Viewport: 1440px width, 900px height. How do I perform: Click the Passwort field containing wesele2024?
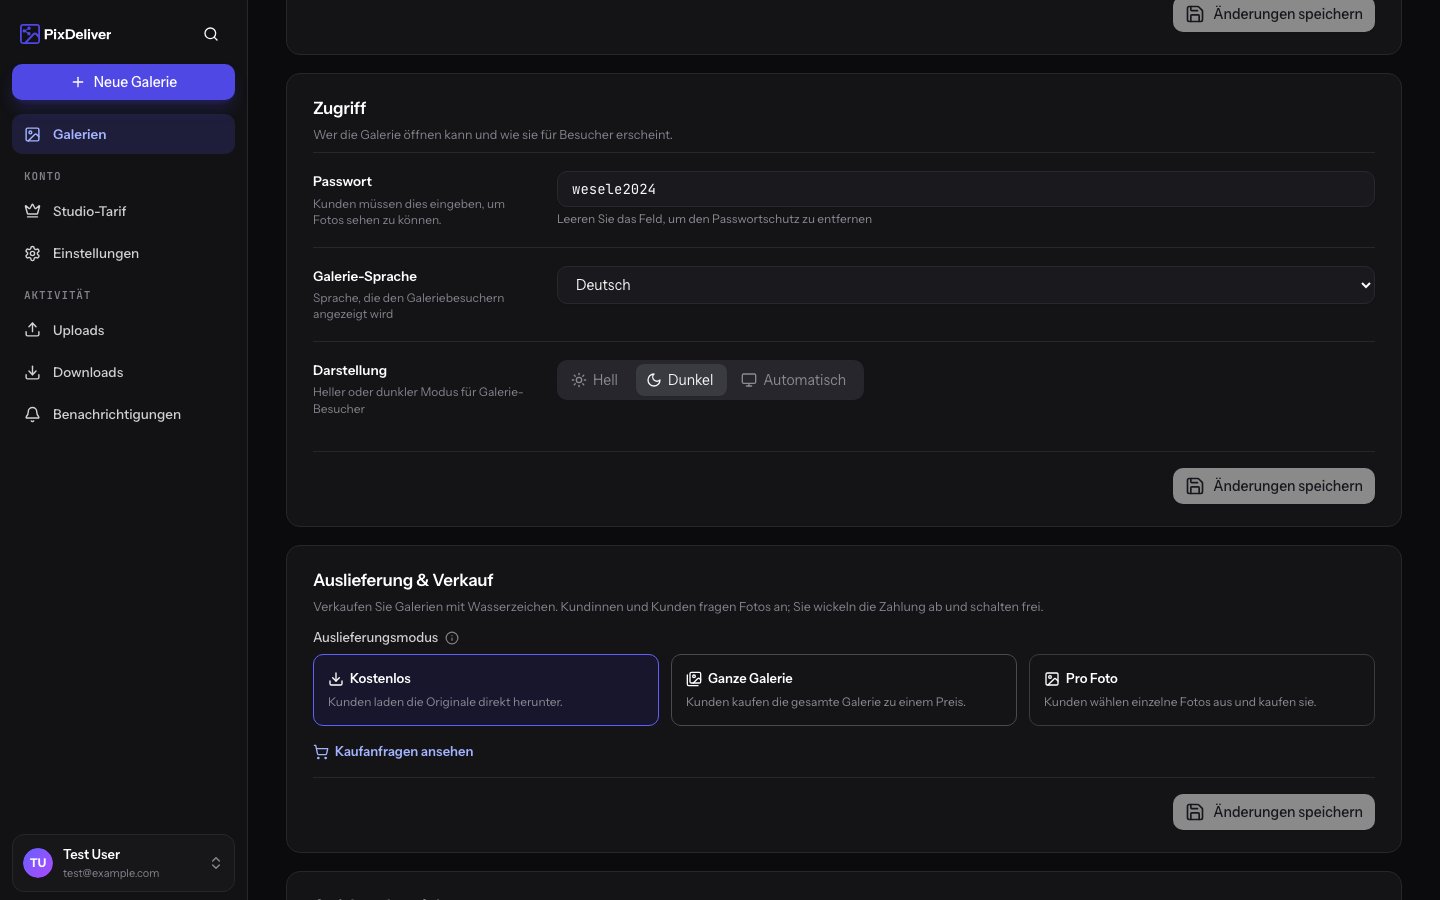click(x=966, y=189)
